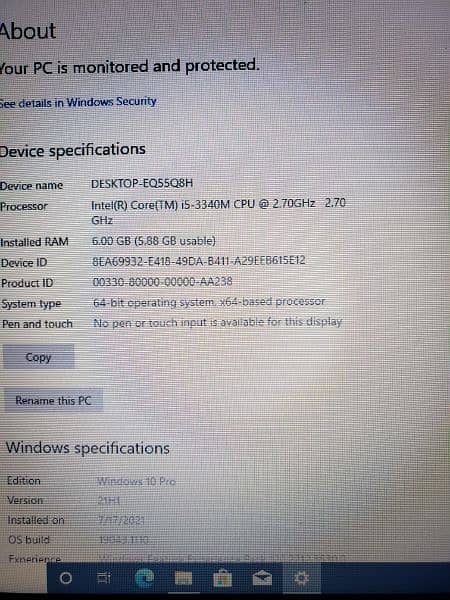Open Microsoft Store from the taskbar

click(x=223, y=578)
